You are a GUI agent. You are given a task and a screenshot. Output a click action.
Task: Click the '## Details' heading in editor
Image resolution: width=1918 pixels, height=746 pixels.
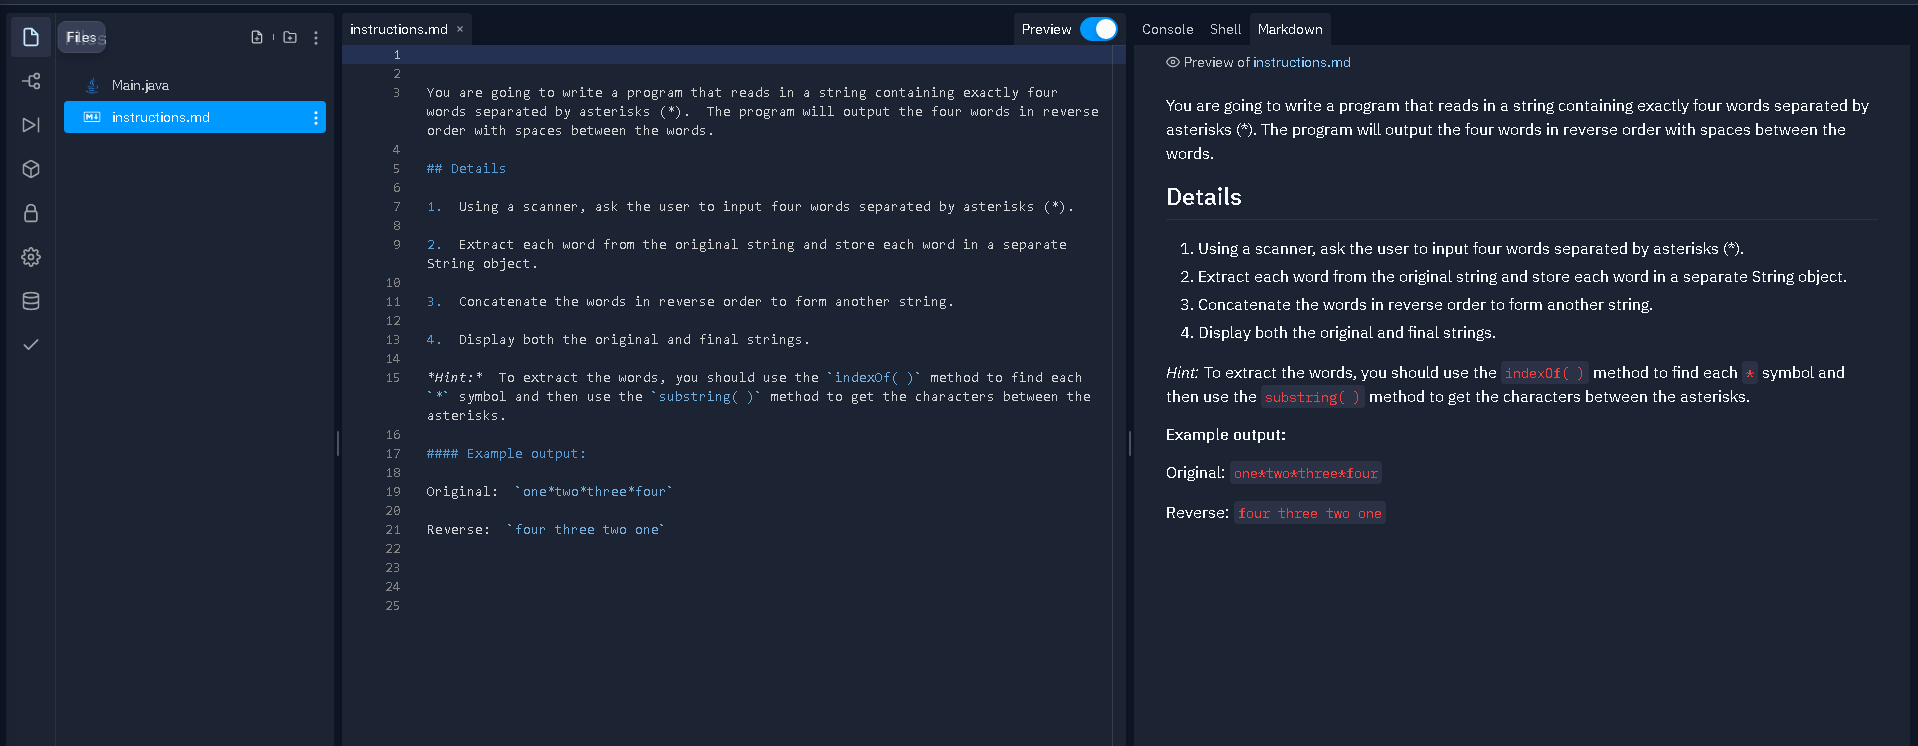(x=466, y=169)
